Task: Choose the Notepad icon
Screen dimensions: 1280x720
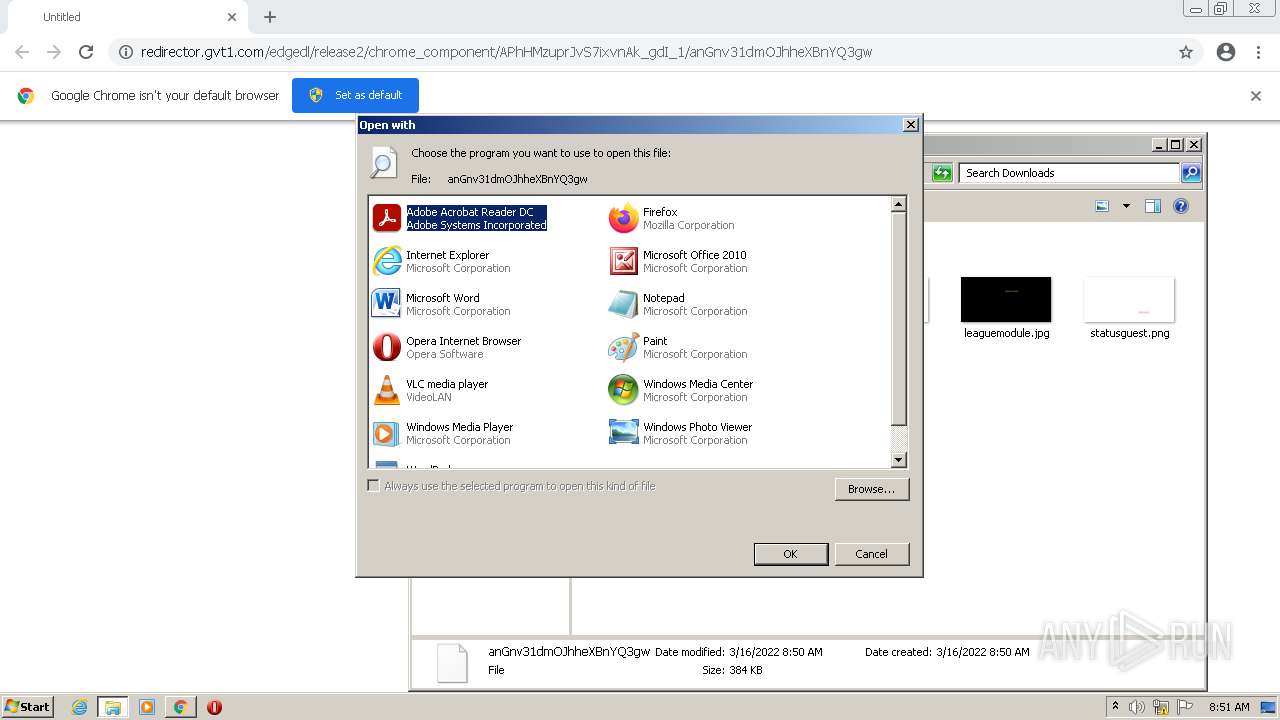Action: [x=623, y=304]
